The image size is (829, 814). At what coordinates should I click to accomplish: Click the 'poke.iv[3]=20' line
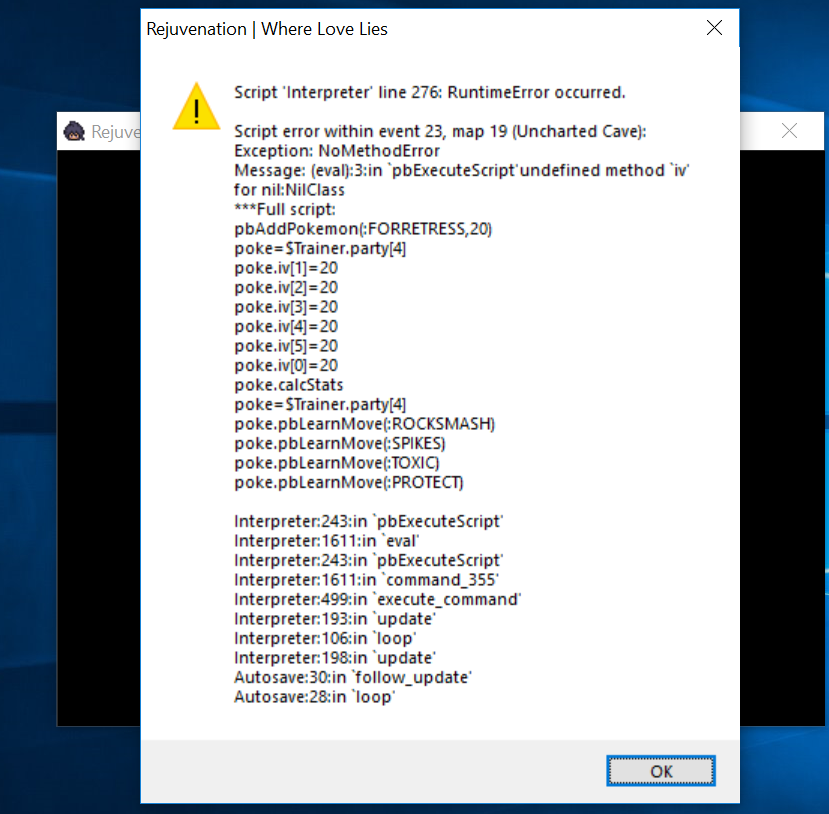286,307
